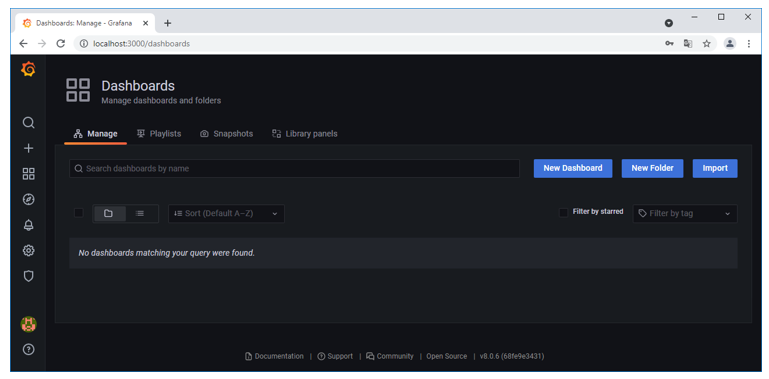Enable the Filter by starred checkbox

[x=564, y=212]
